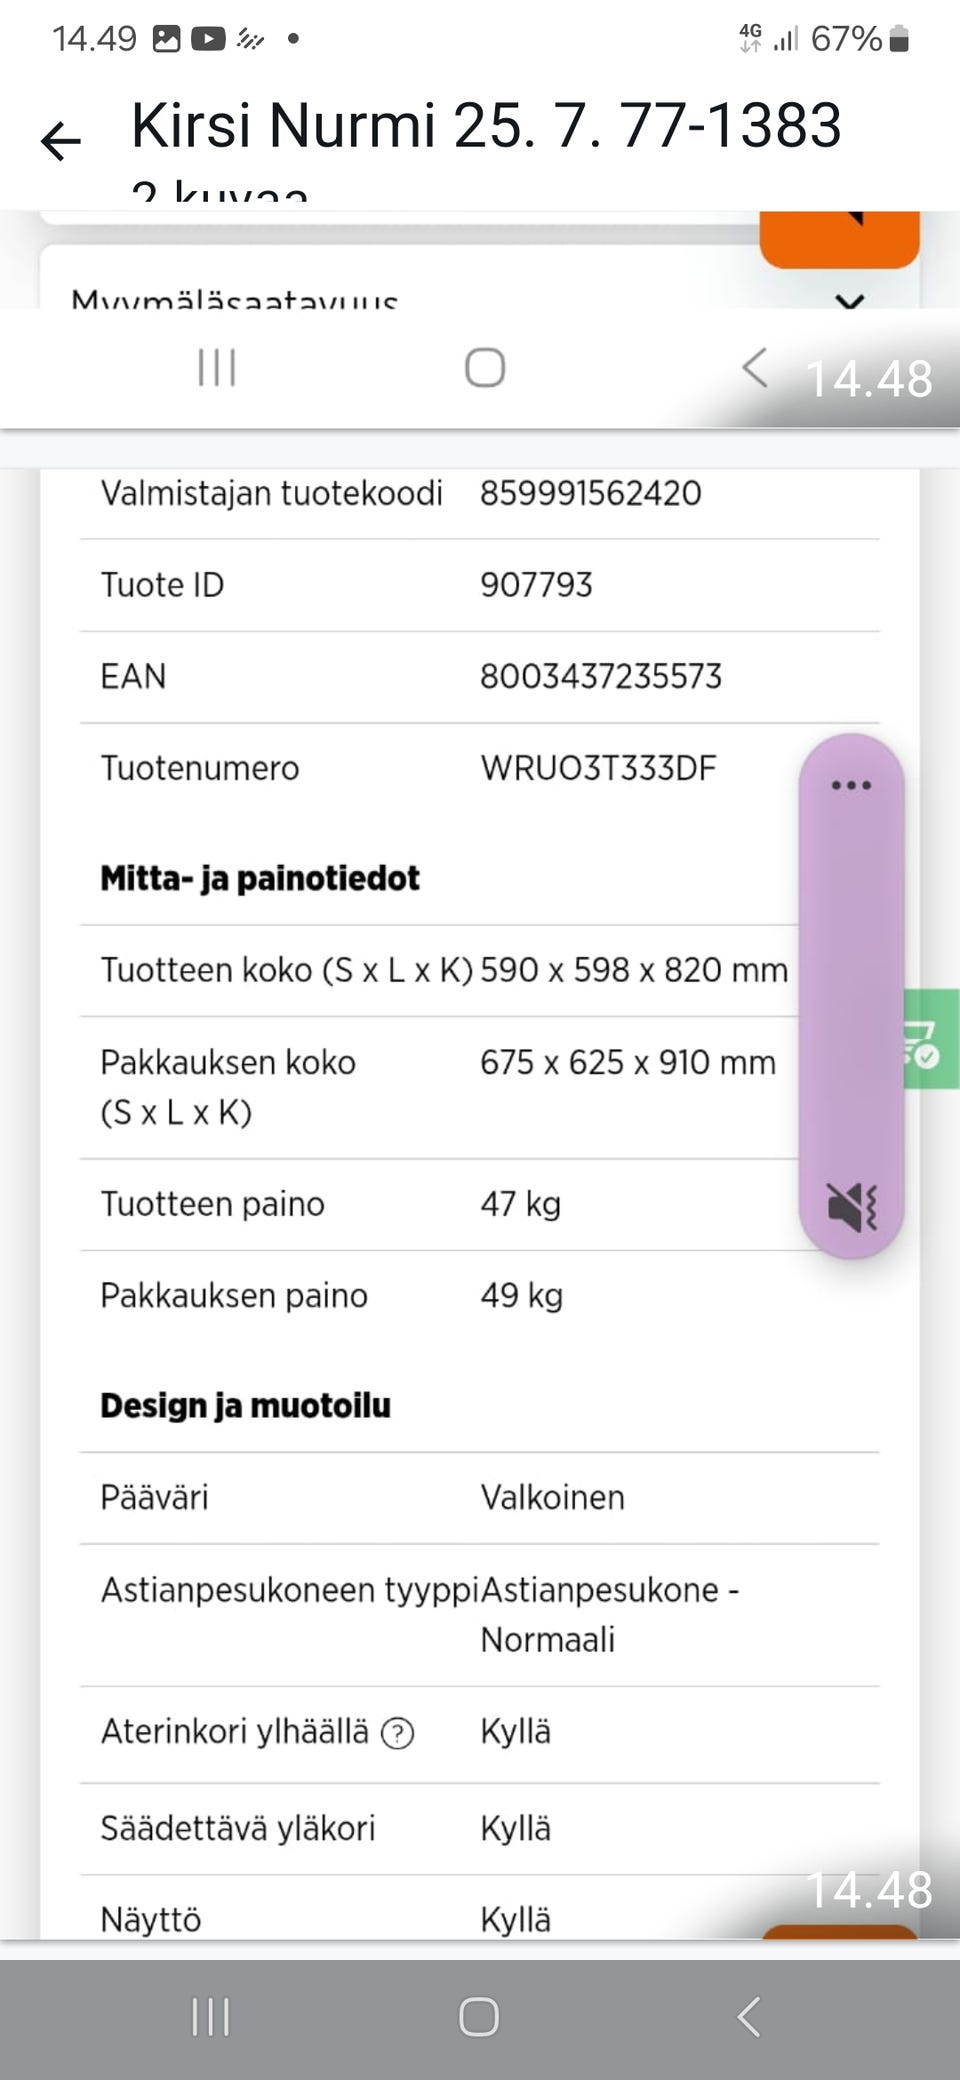Tap the Tuotenumero value WRUO3T333DF
960x2080 pixels.
coord(598,769)
